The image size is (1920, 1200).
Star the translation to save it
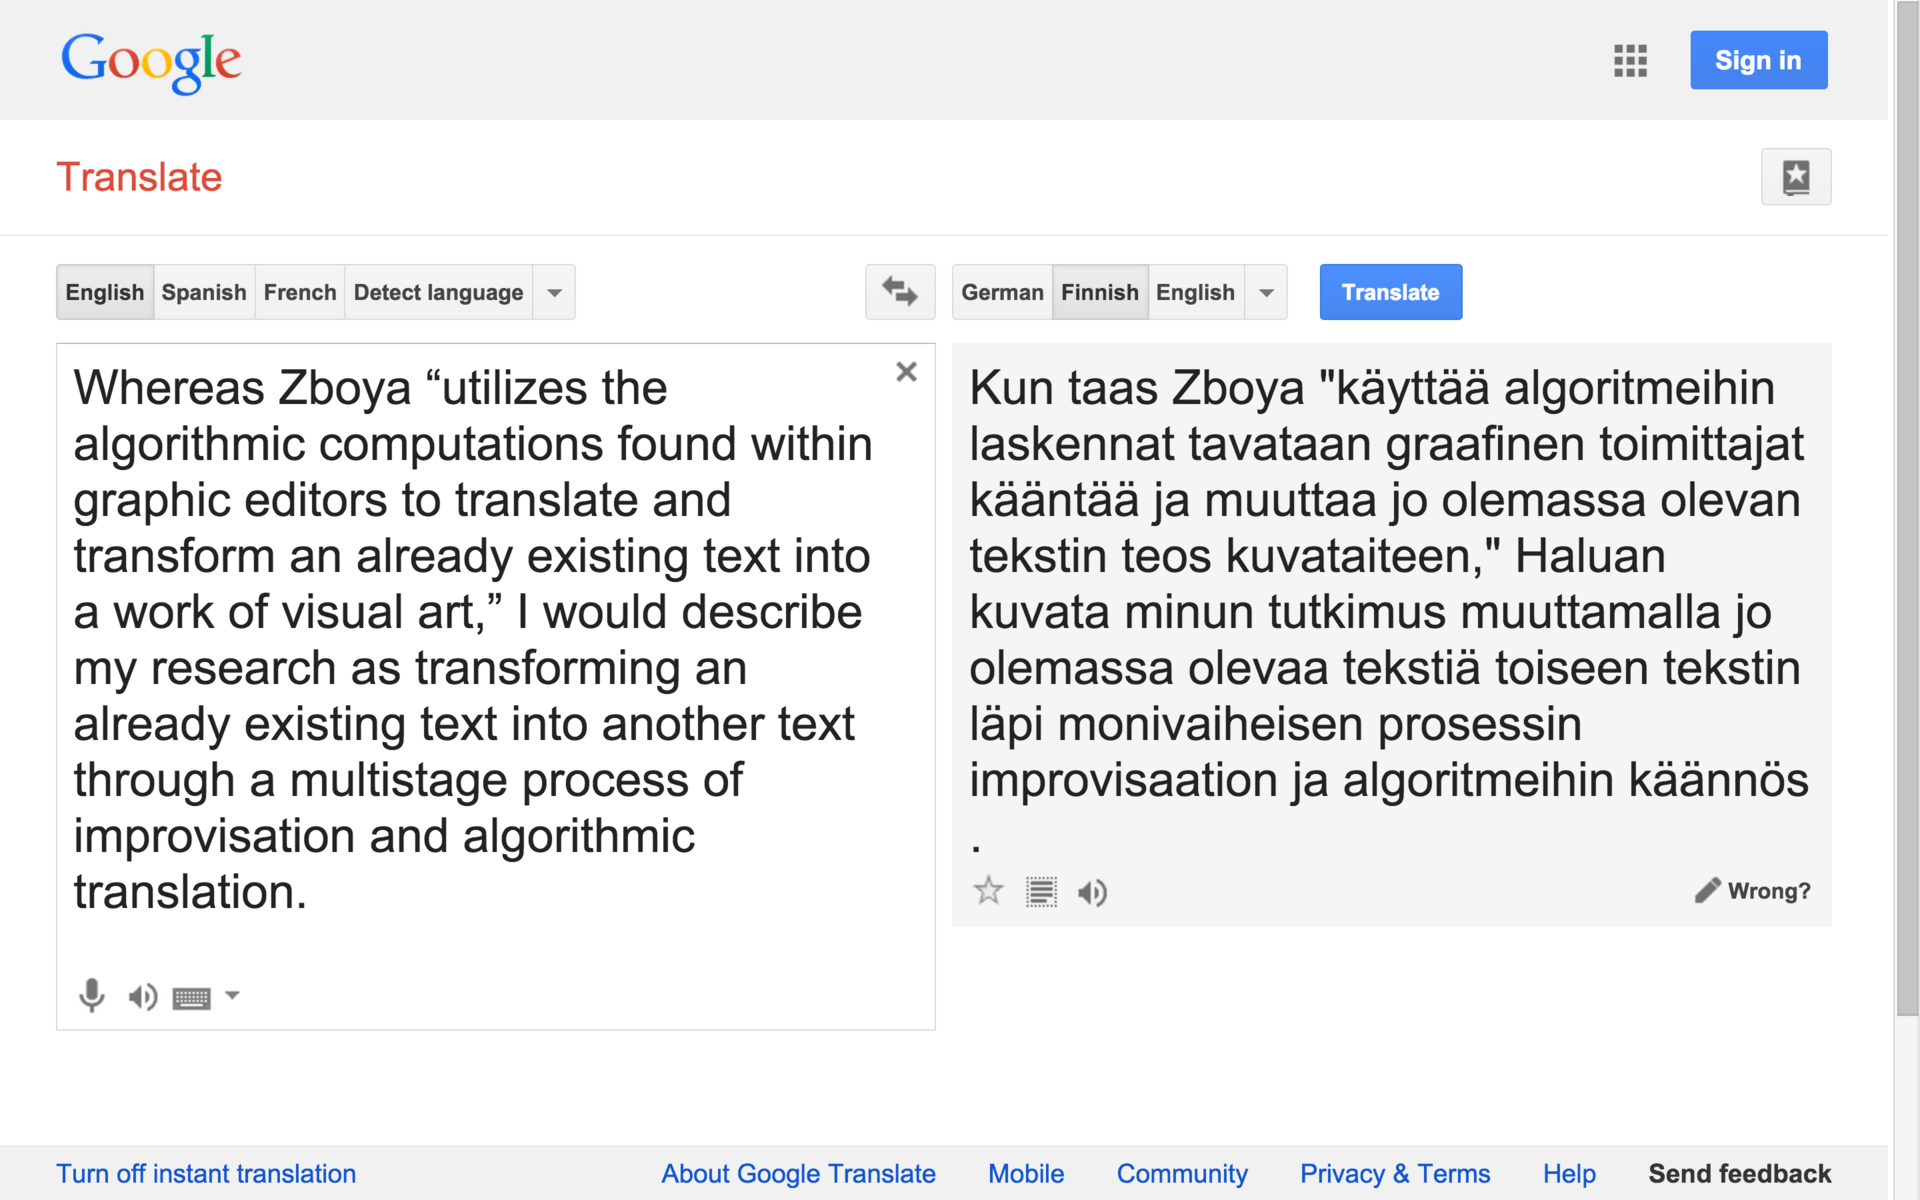click(988, 890)
